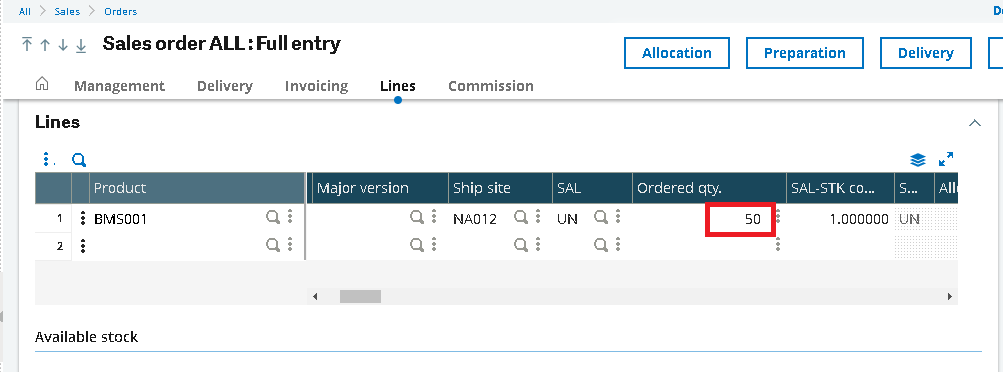Viewport: 1003px width, 372px height.
Task: Click the Preparation button
Action: click(805, 53)
